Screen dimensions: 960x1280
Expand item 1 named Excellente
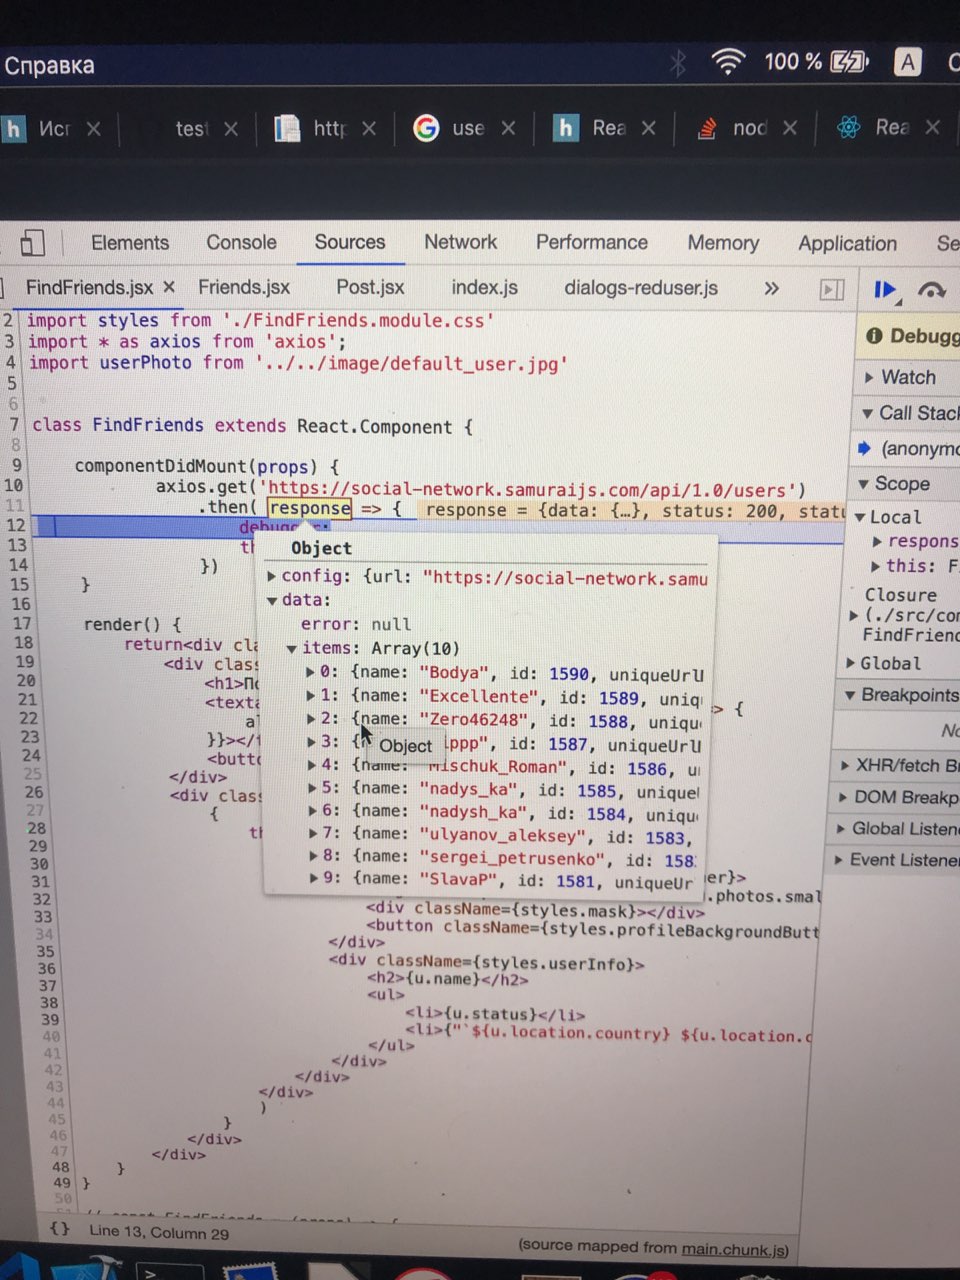pos(311,695)
